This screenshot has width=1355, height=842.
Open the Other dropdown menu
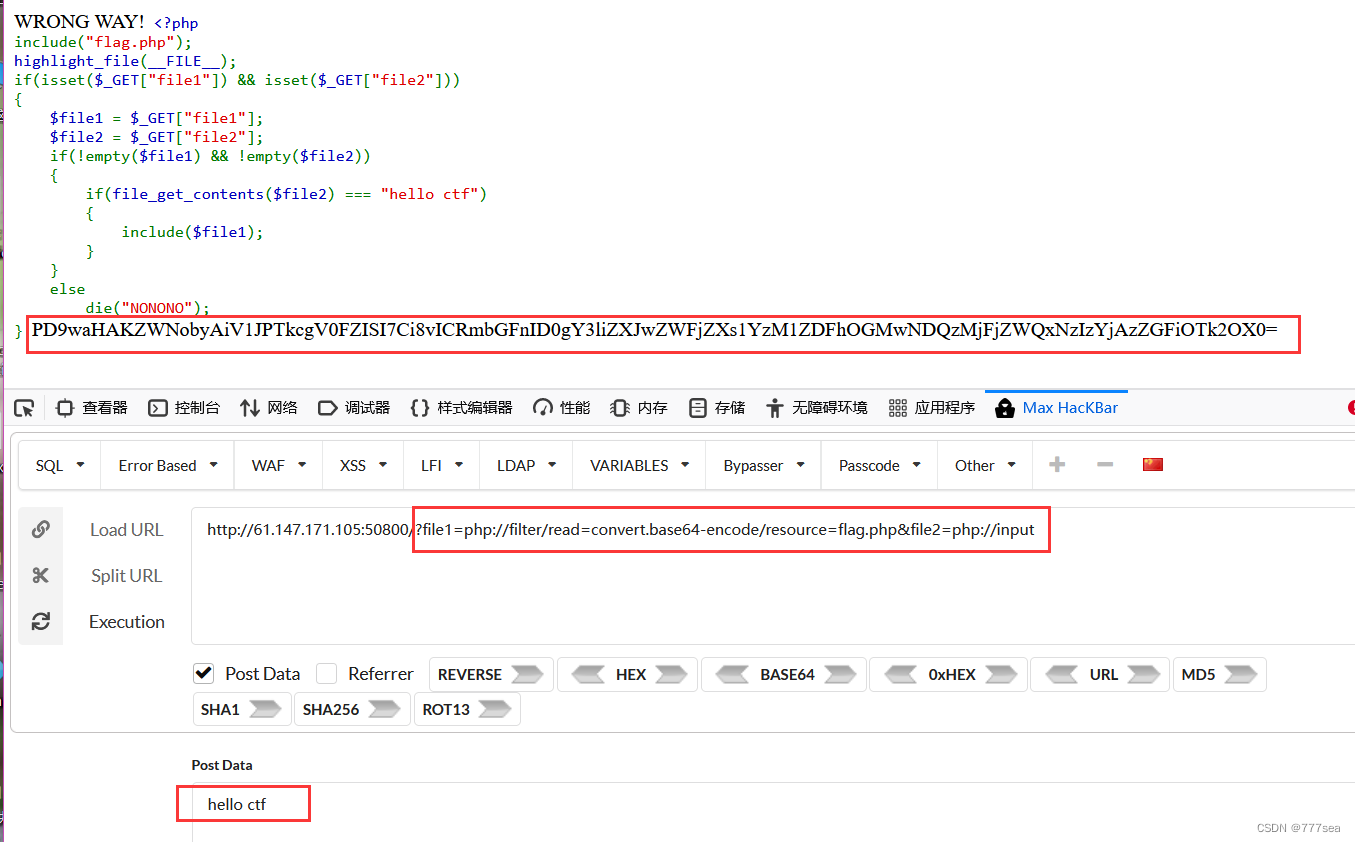point(985,466)
